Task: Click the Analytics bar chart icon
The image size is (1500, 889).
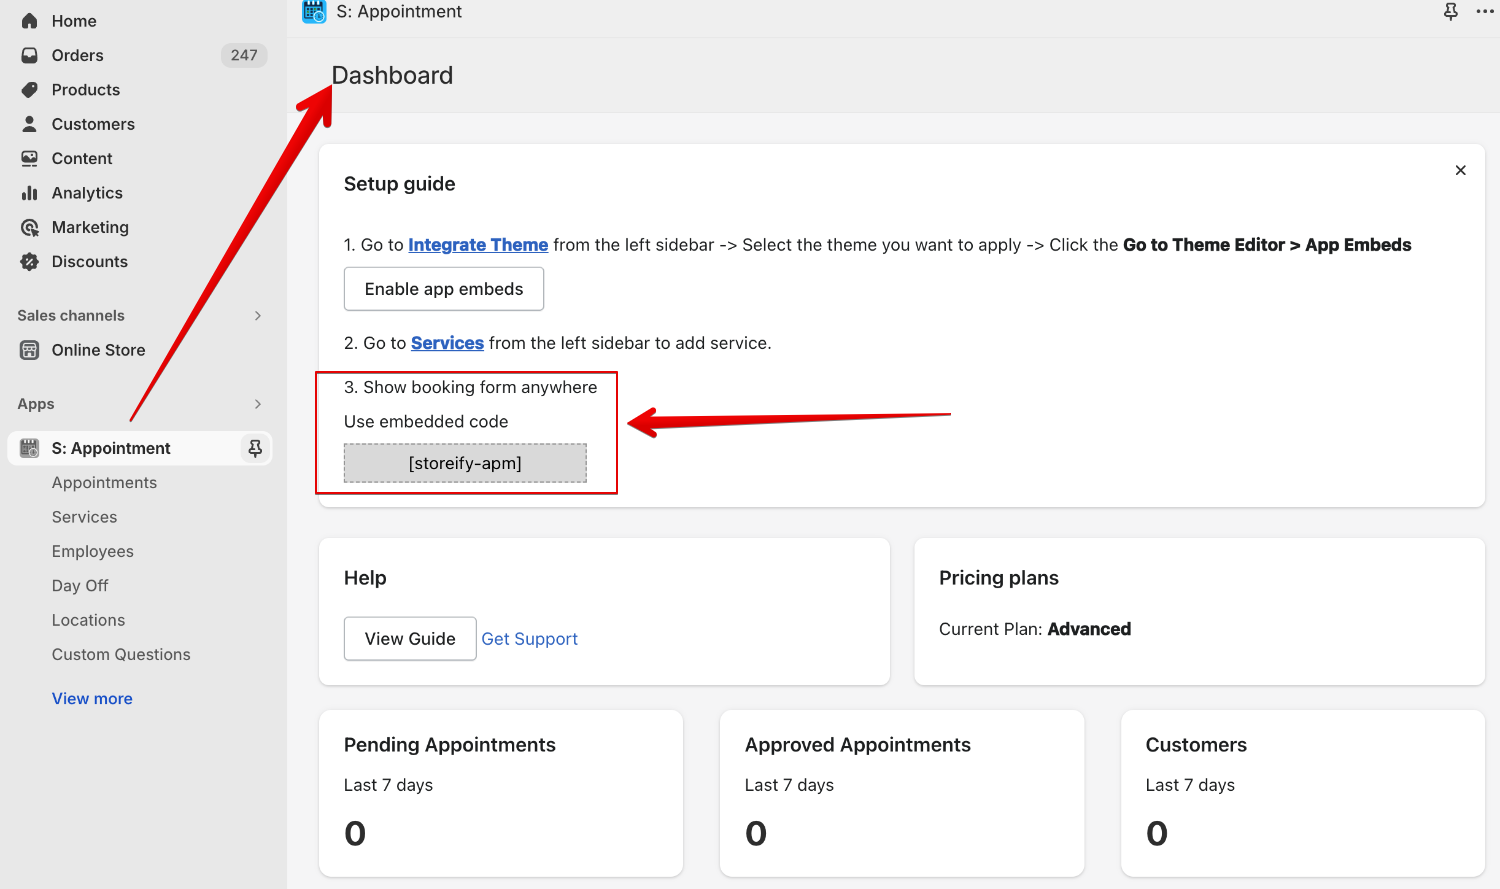Action: point(30,193)
